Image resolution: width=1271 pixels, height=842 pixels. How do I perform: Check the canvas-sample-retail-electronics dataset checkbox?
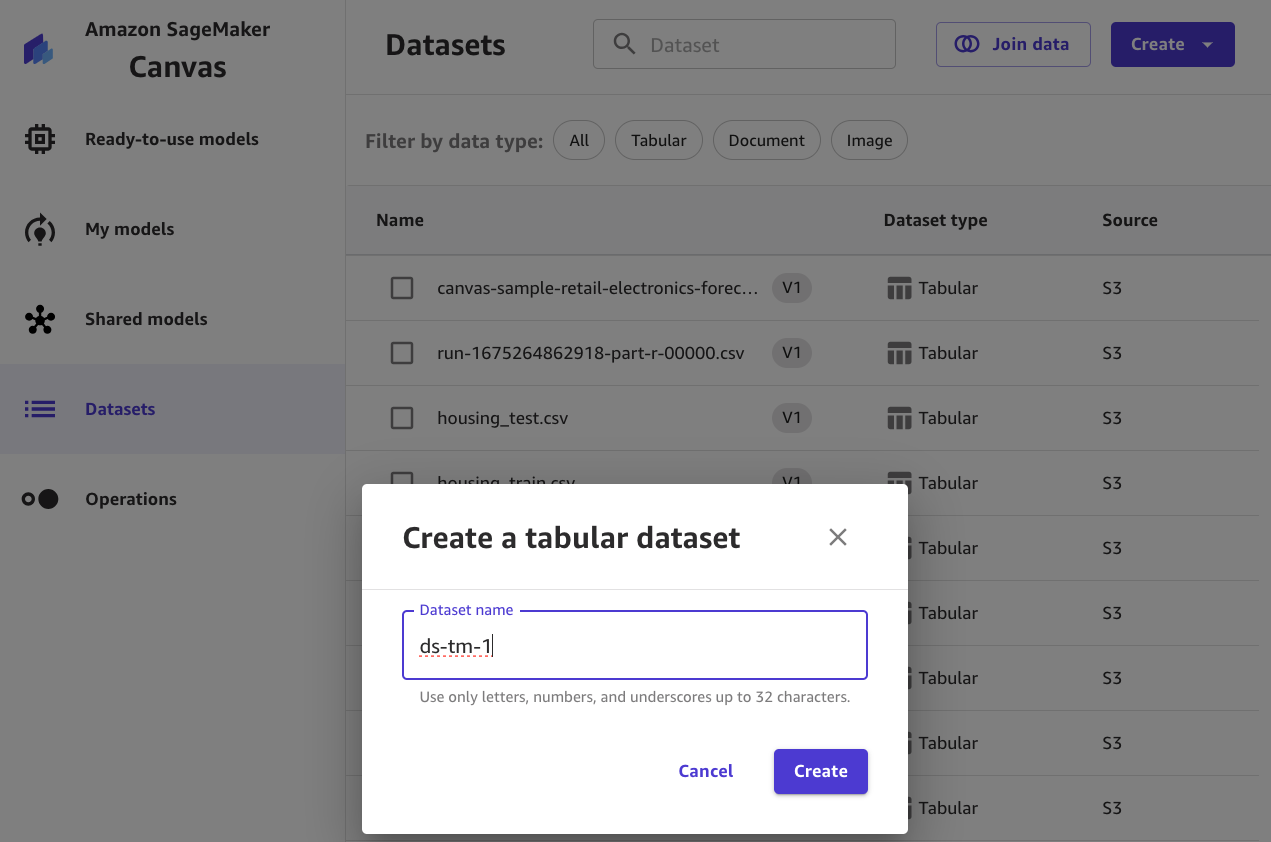(402, 288)
